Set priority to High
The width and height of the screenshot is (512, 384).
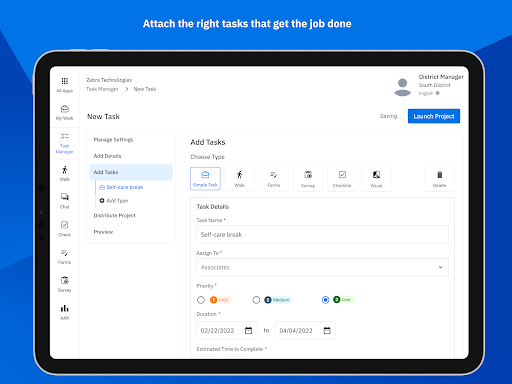point(201,300)
